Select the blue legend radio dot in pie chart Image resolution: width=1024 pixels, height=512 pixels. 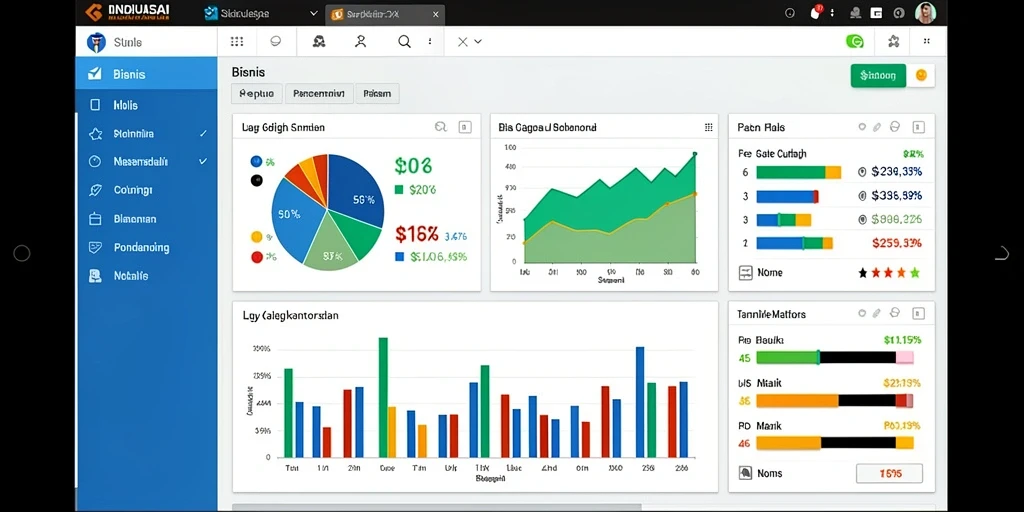click(x=256, y=161)
